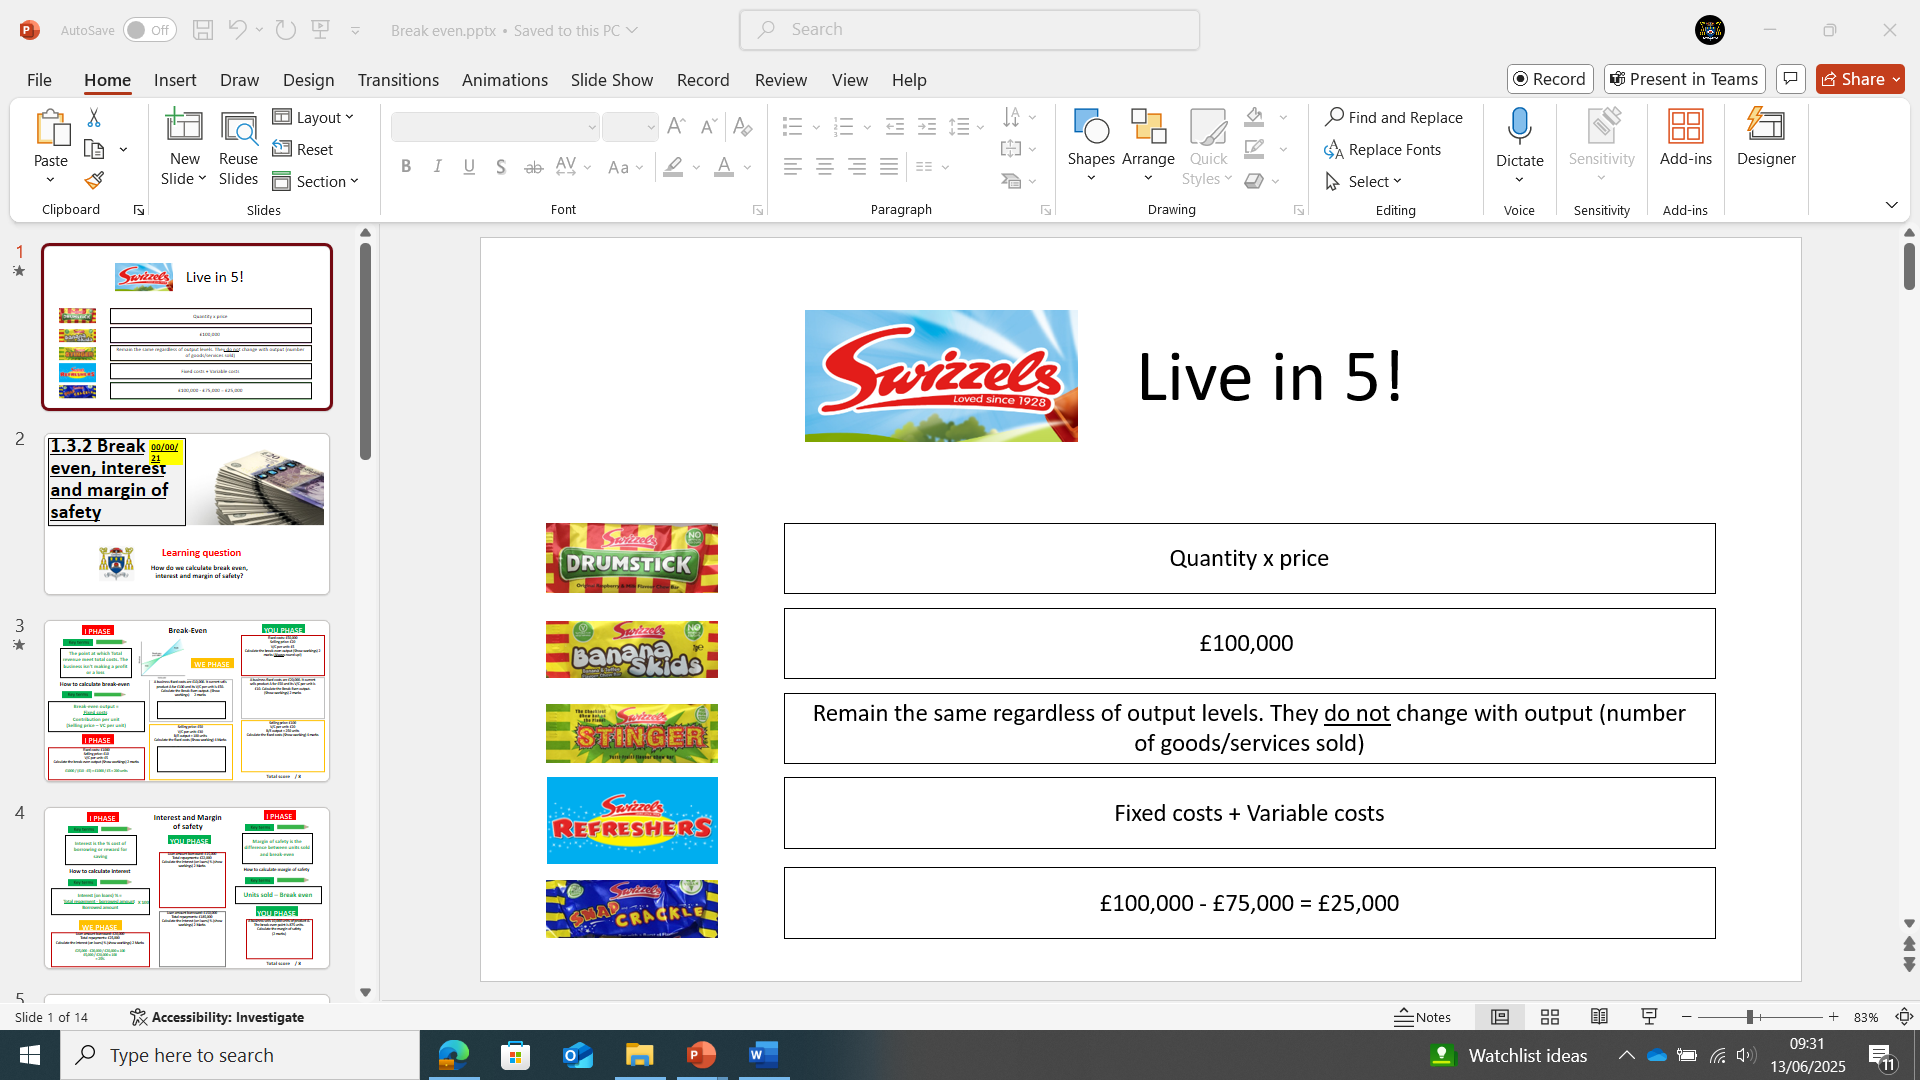Open the font size combo box
Screen dimensions: 1920x1080
click(x=631, y=127)
